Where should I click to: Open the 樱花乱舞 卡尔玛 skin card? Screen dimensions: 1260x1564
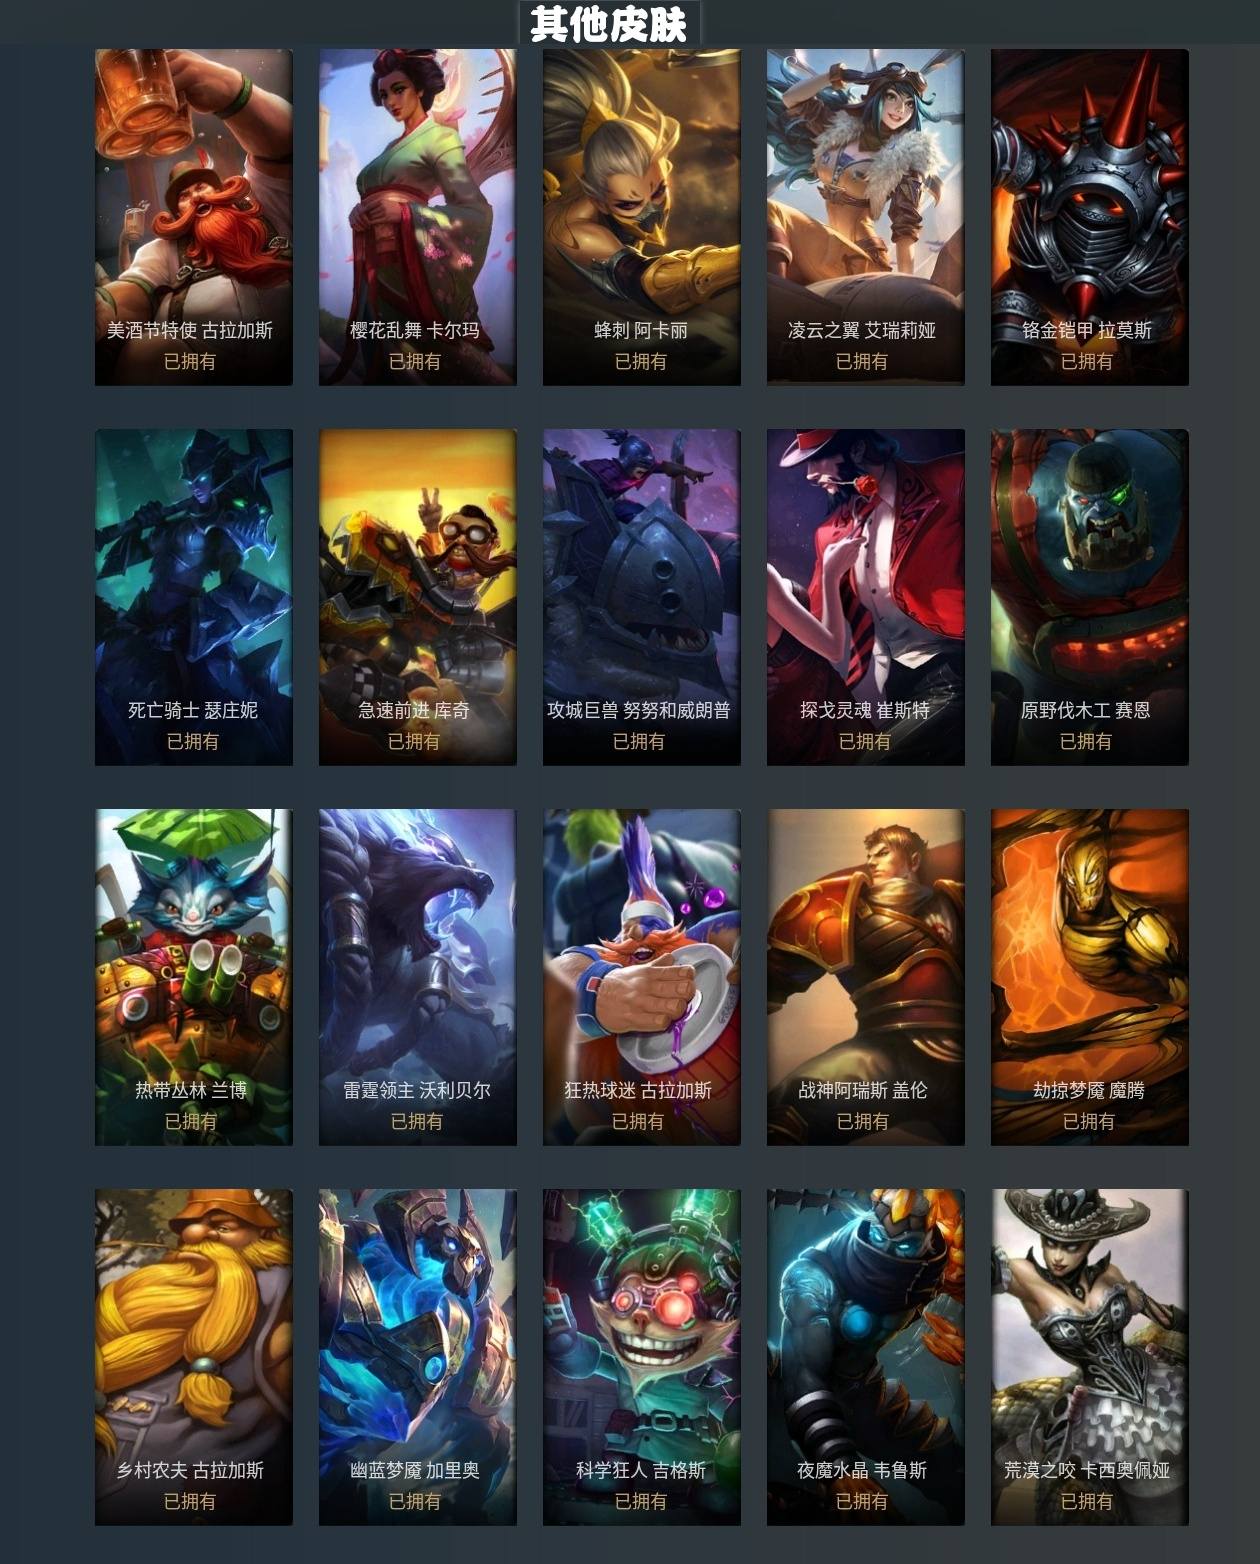[418, 217]
